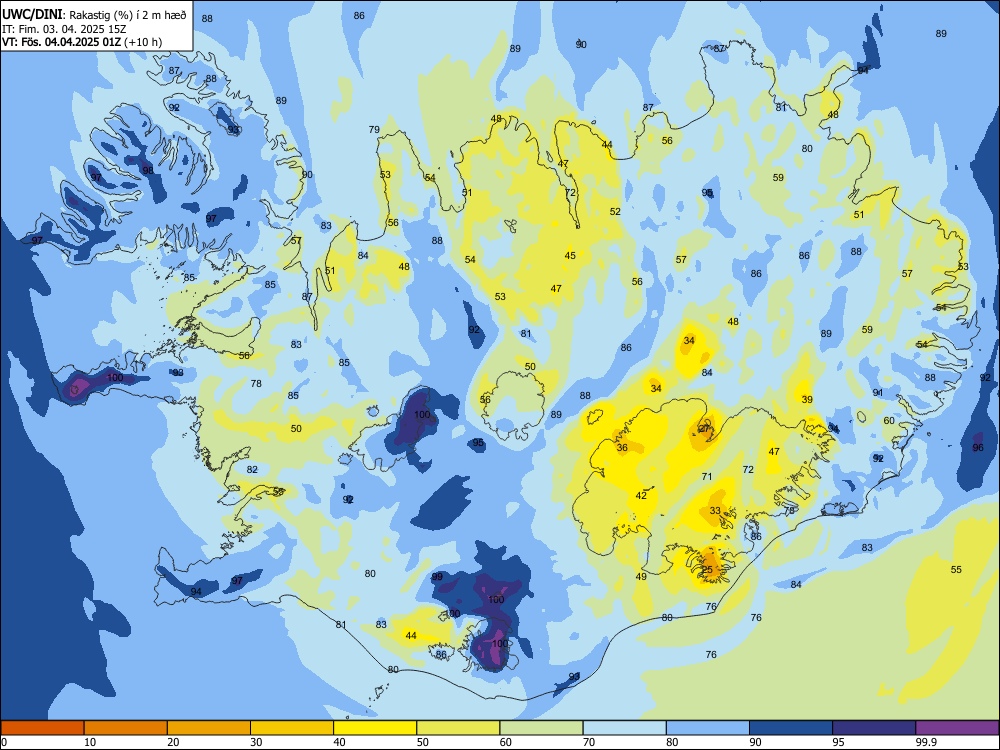Select the 30–40 golden legend swatch

pyautogui.click(x=292, y=728)
